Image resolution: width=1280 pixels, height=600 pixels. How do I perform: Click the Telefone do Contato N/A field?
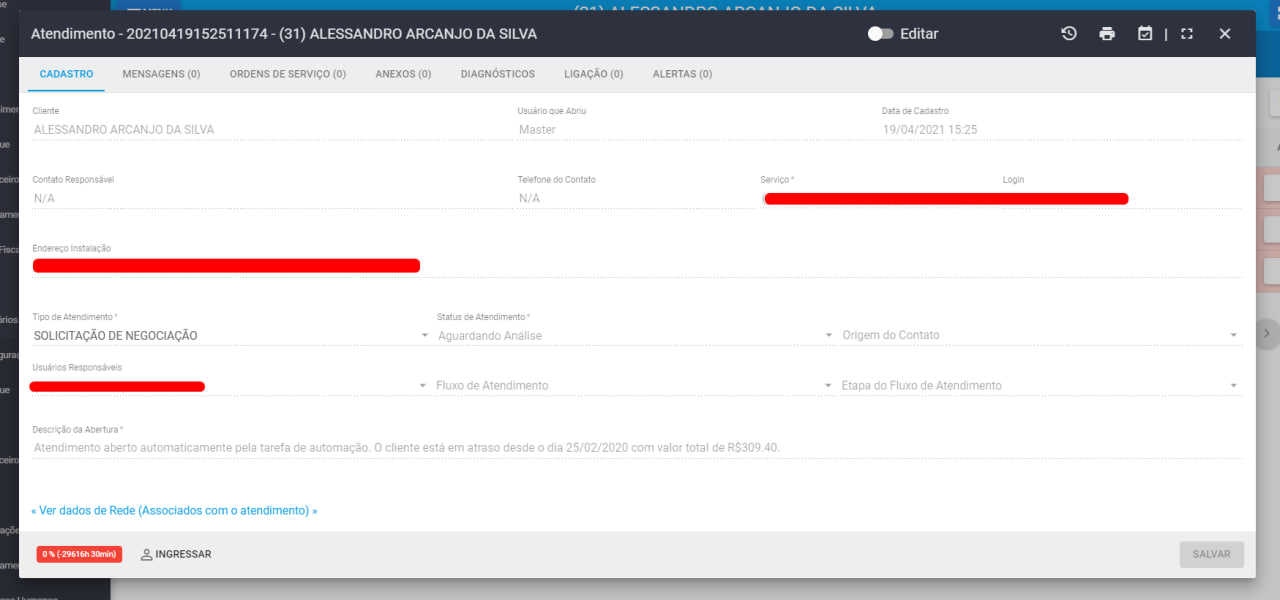(634, 198)
